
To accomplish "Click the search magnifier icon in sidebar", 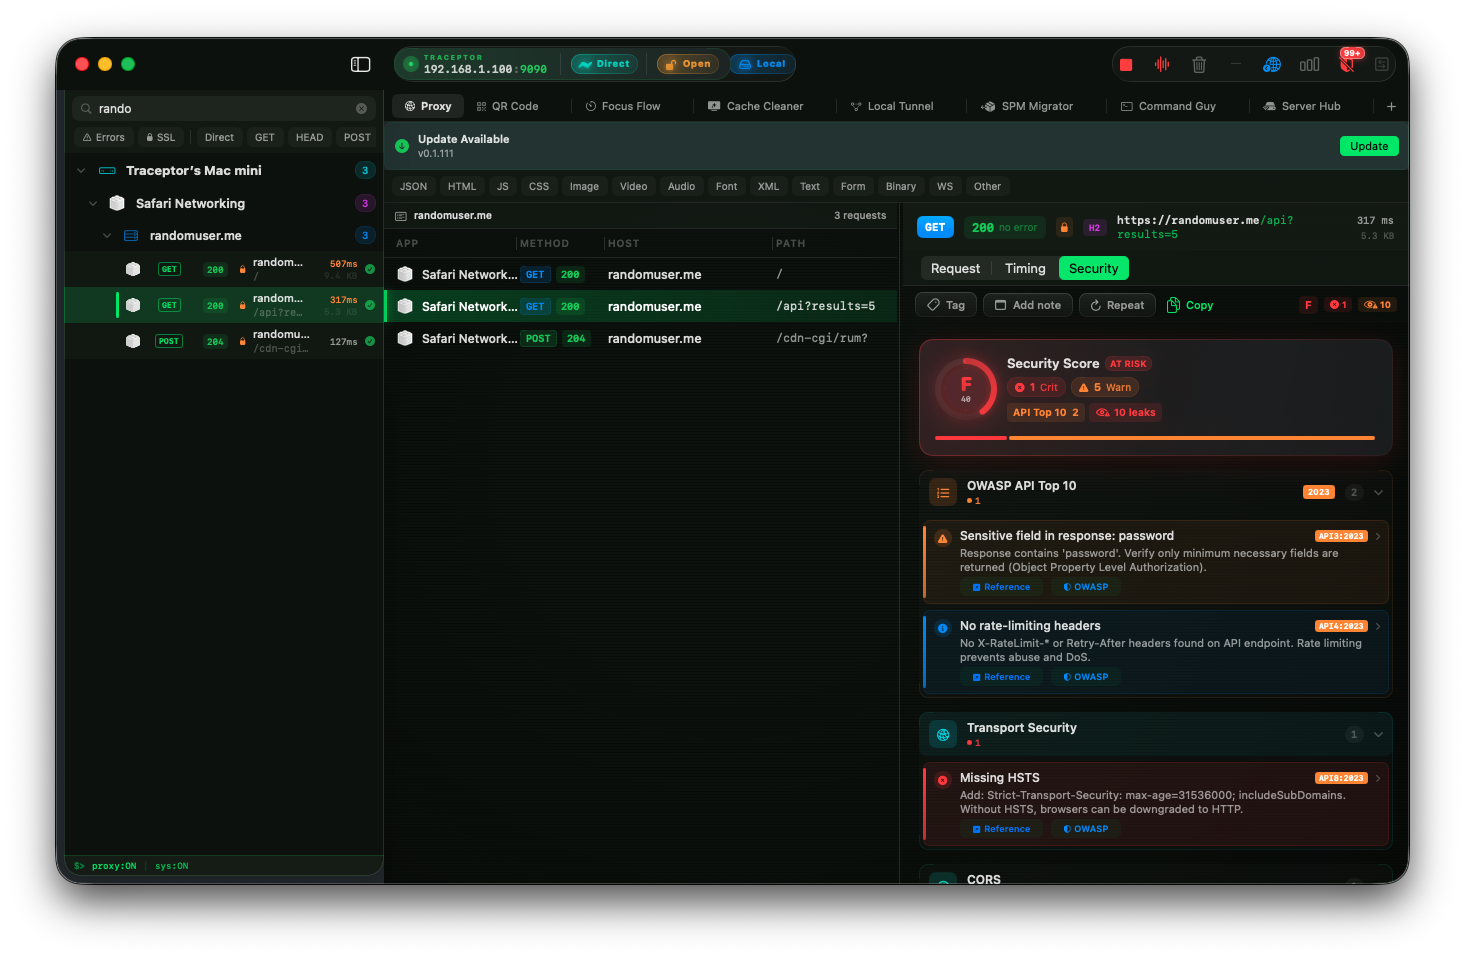I will point(86,108).
